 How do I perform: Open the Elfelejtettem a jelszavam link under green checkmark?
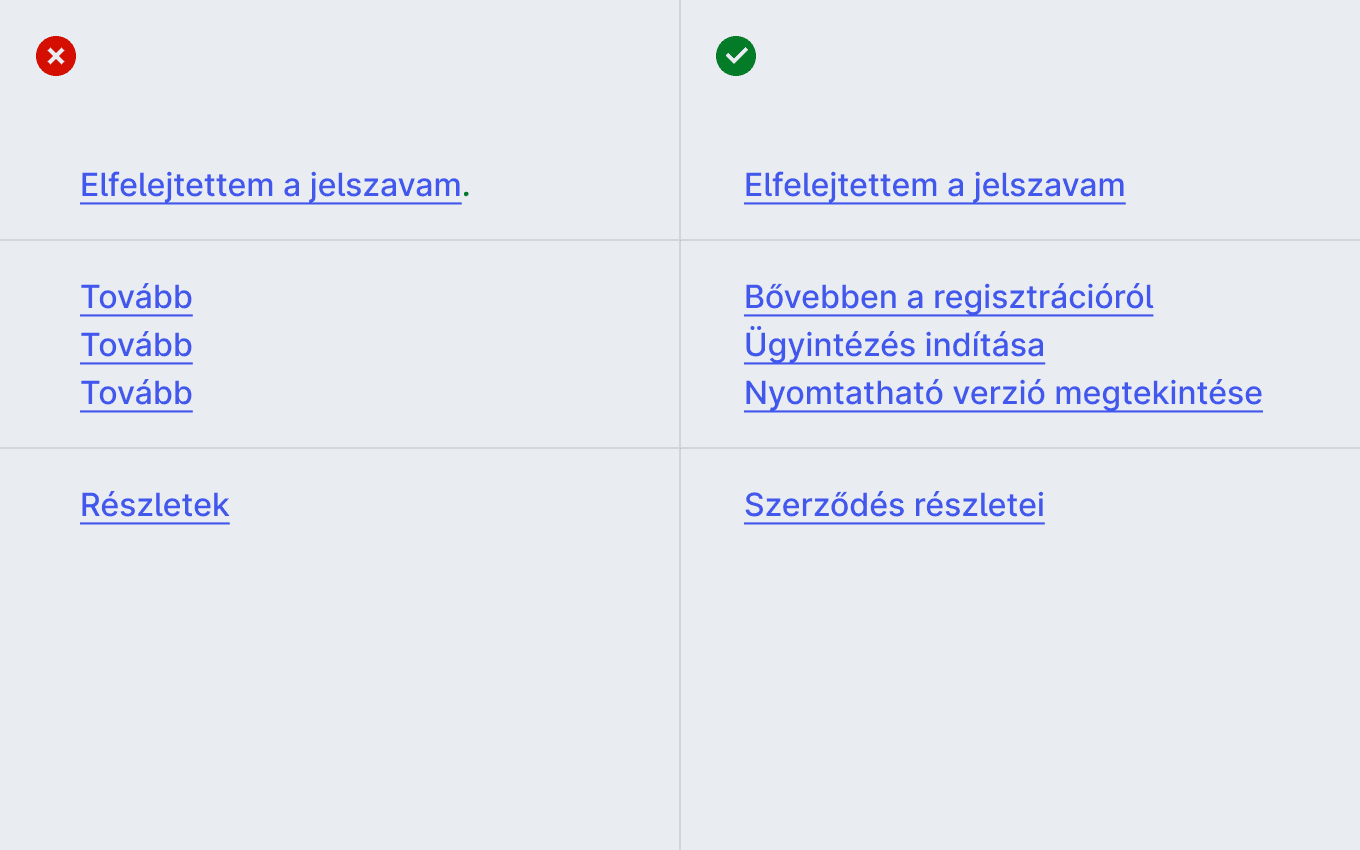click(934, 185)
